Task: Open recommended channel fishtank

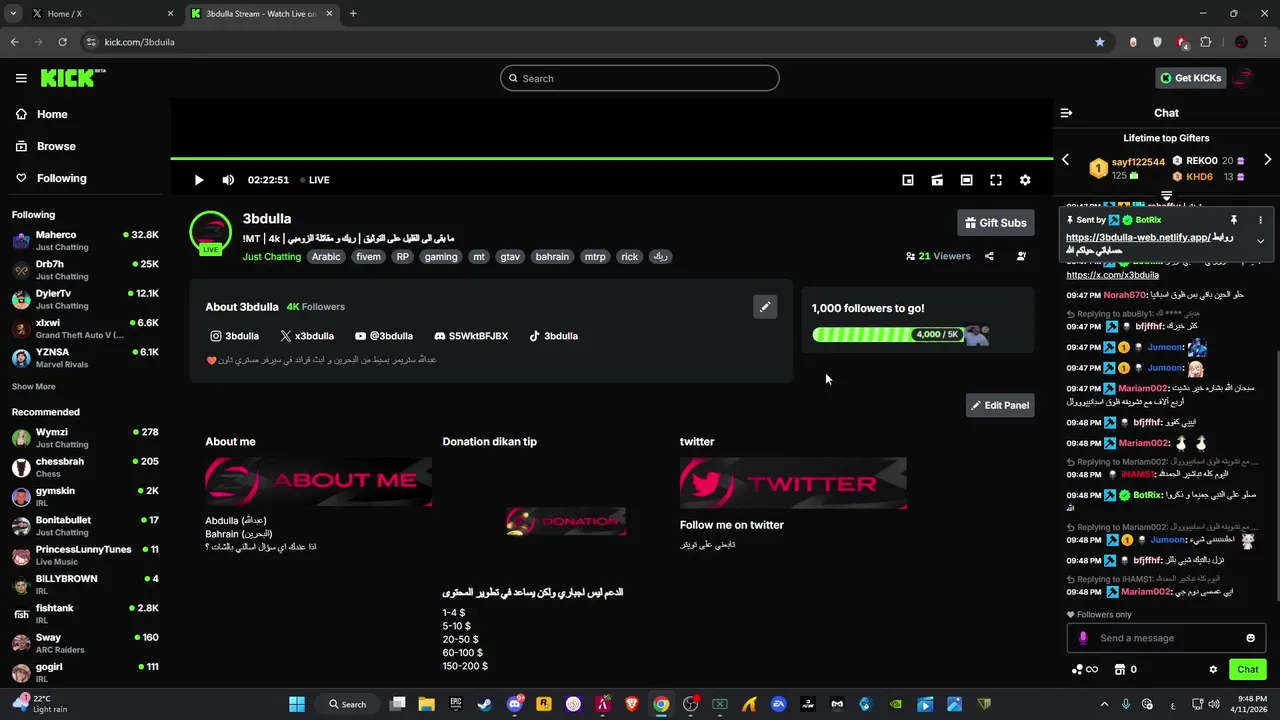Action: [x=85, y=614]
